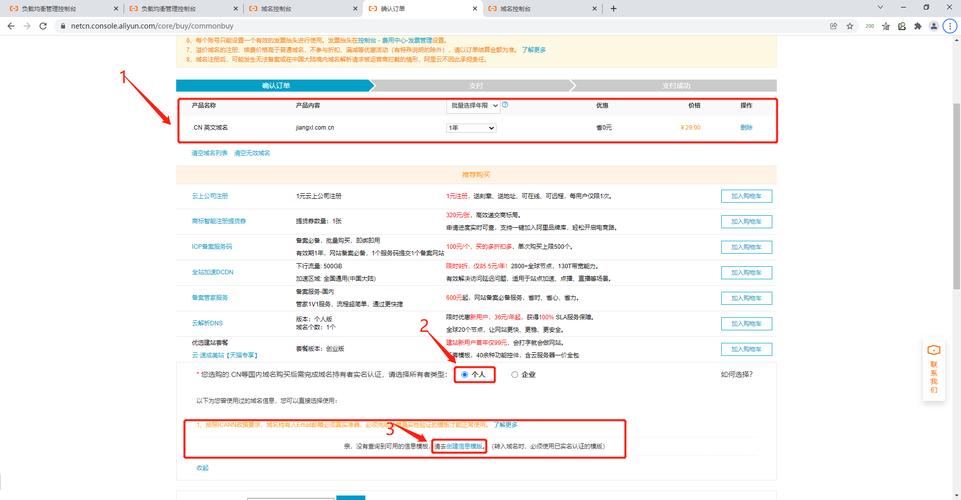961x500 pixels.
Task: Click the help icon beside 批量选择年限
Action: tap(505, 104)
